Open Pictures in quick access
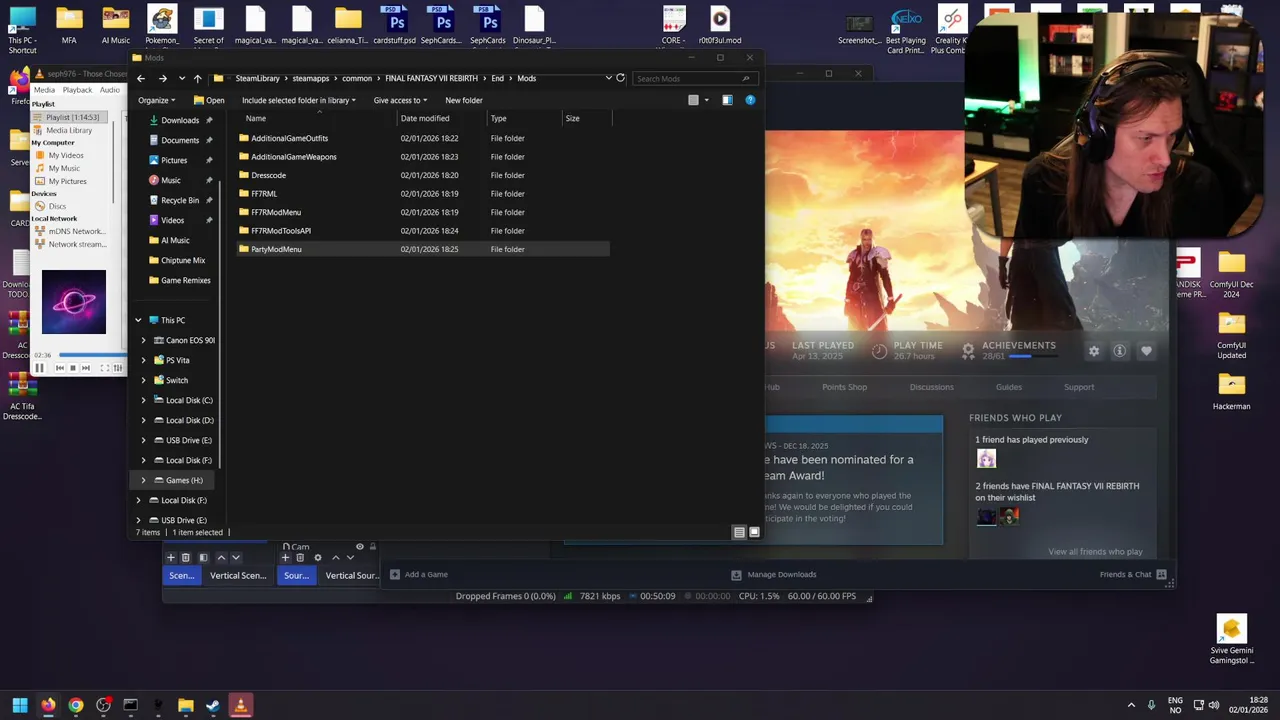Image resolution: width=1280 pixels, height=720 pixels. (x=174, y=160)
